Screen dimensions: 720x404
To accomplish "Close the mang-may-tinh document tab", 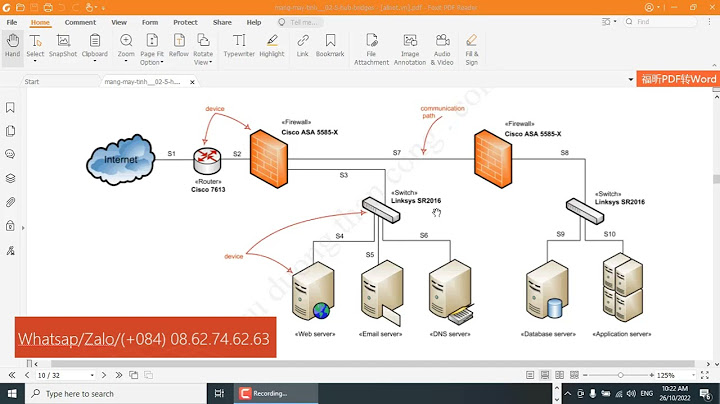I will click(x=192, y=82).
